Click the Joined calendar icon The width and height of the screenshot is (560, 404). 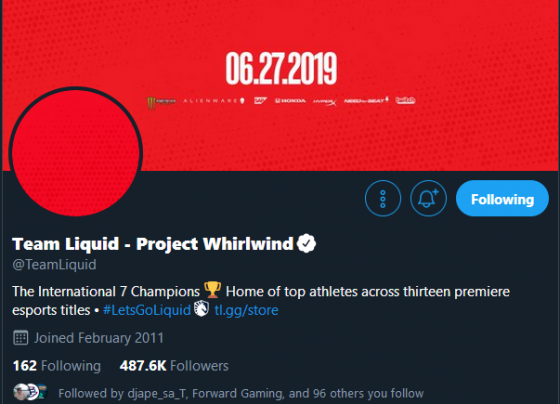coord(21,338)
